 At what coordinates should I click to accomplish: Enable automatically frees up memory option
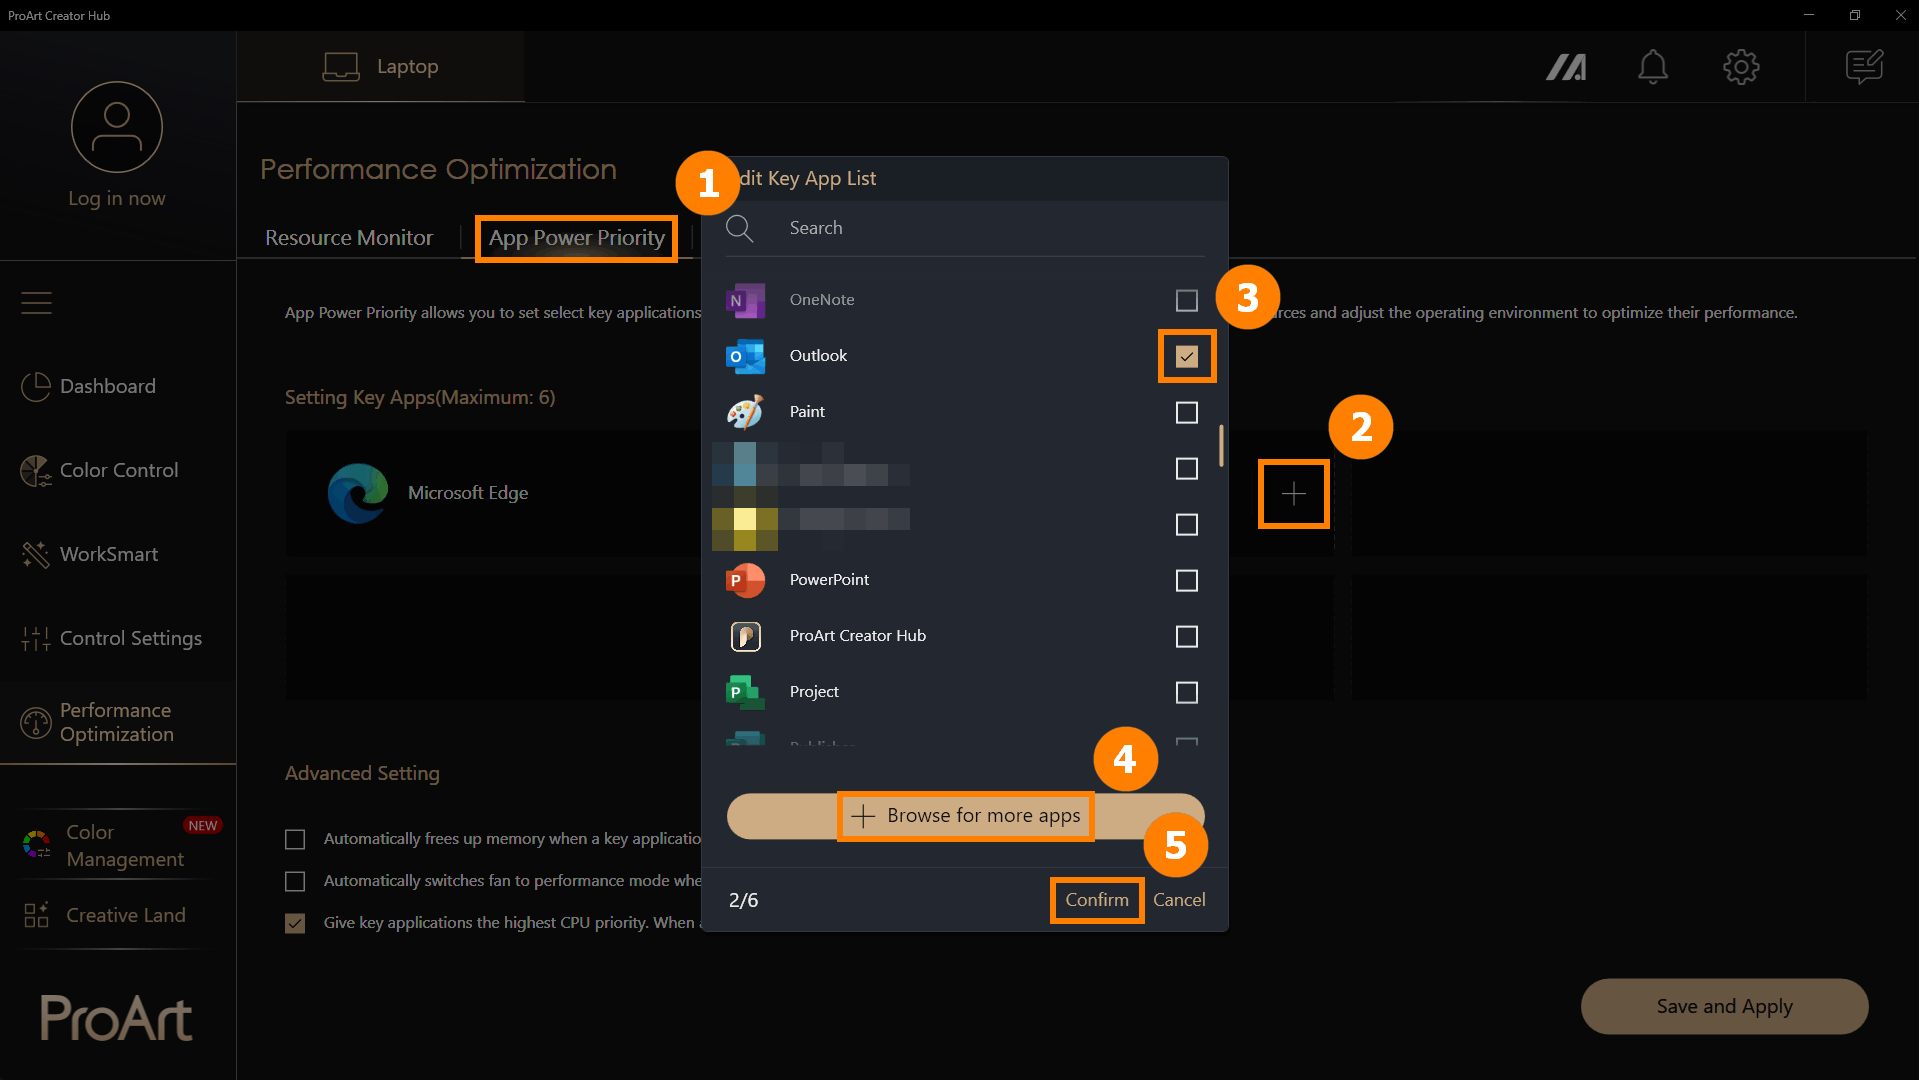click(295, 839)
